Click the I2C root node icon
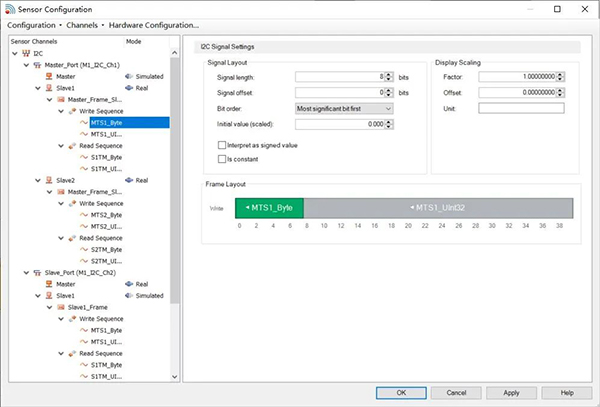This screenshot has height=407, width=600. click(x=26, y=53)
